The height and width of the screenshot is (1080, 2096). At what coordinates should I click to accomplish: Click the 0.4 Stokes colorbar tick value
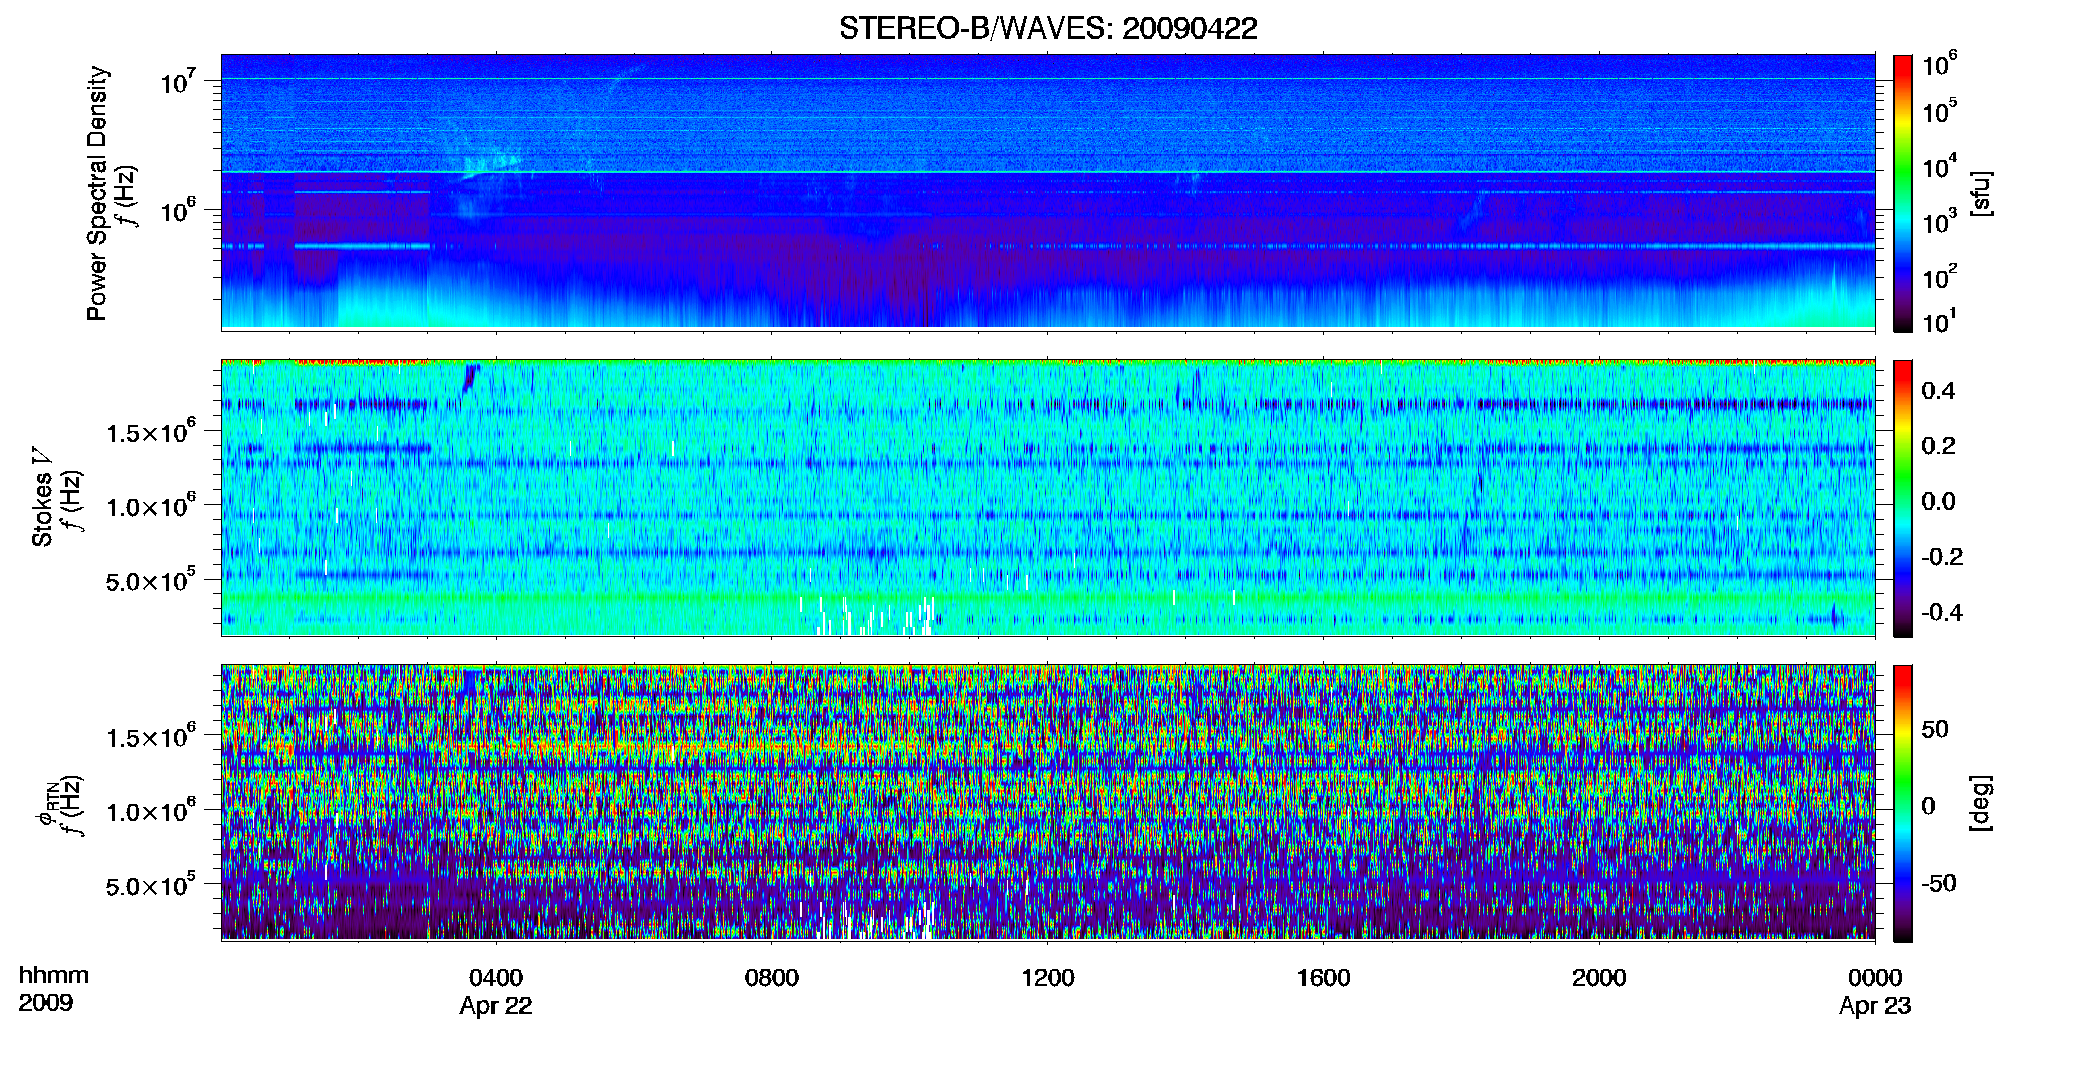point(1938,391)
